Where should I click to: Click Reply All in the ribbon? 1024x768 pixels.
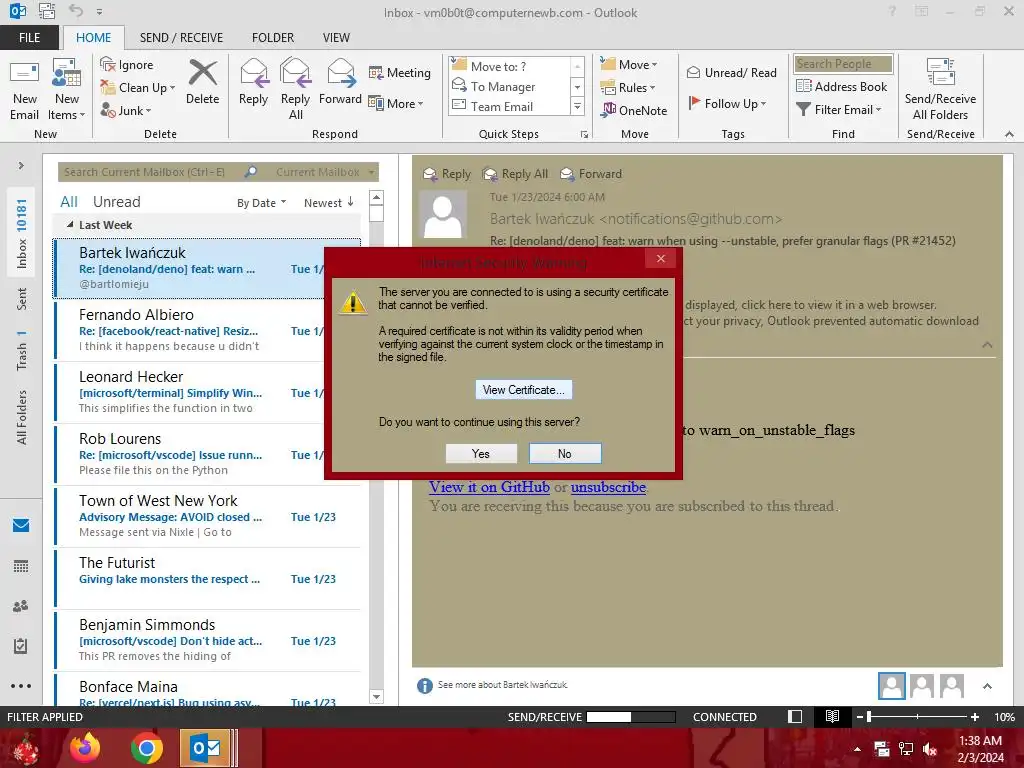point(295,90)
